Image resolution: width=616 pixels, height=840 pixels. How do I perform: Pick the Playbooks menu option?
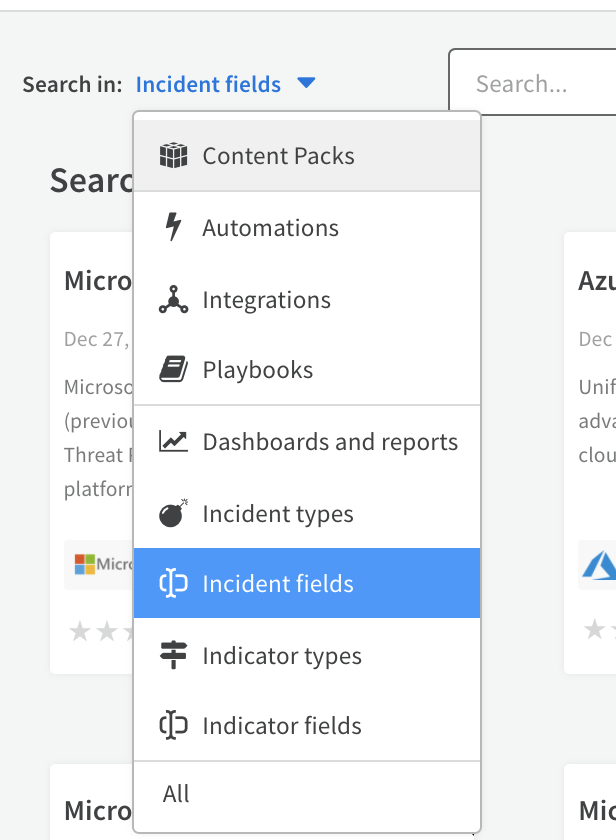(258, 370)
